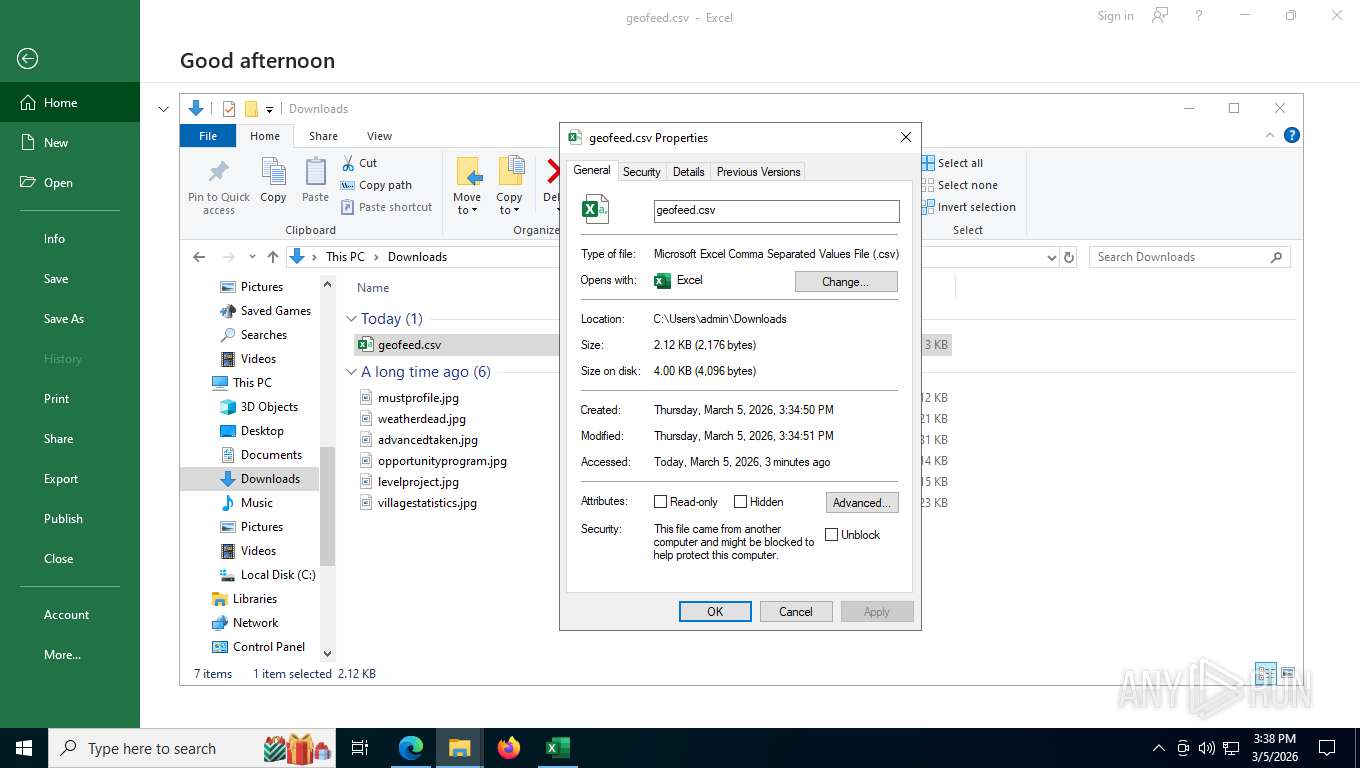
Task: Click Copy path in the ribbon
Action: (376, 185)
